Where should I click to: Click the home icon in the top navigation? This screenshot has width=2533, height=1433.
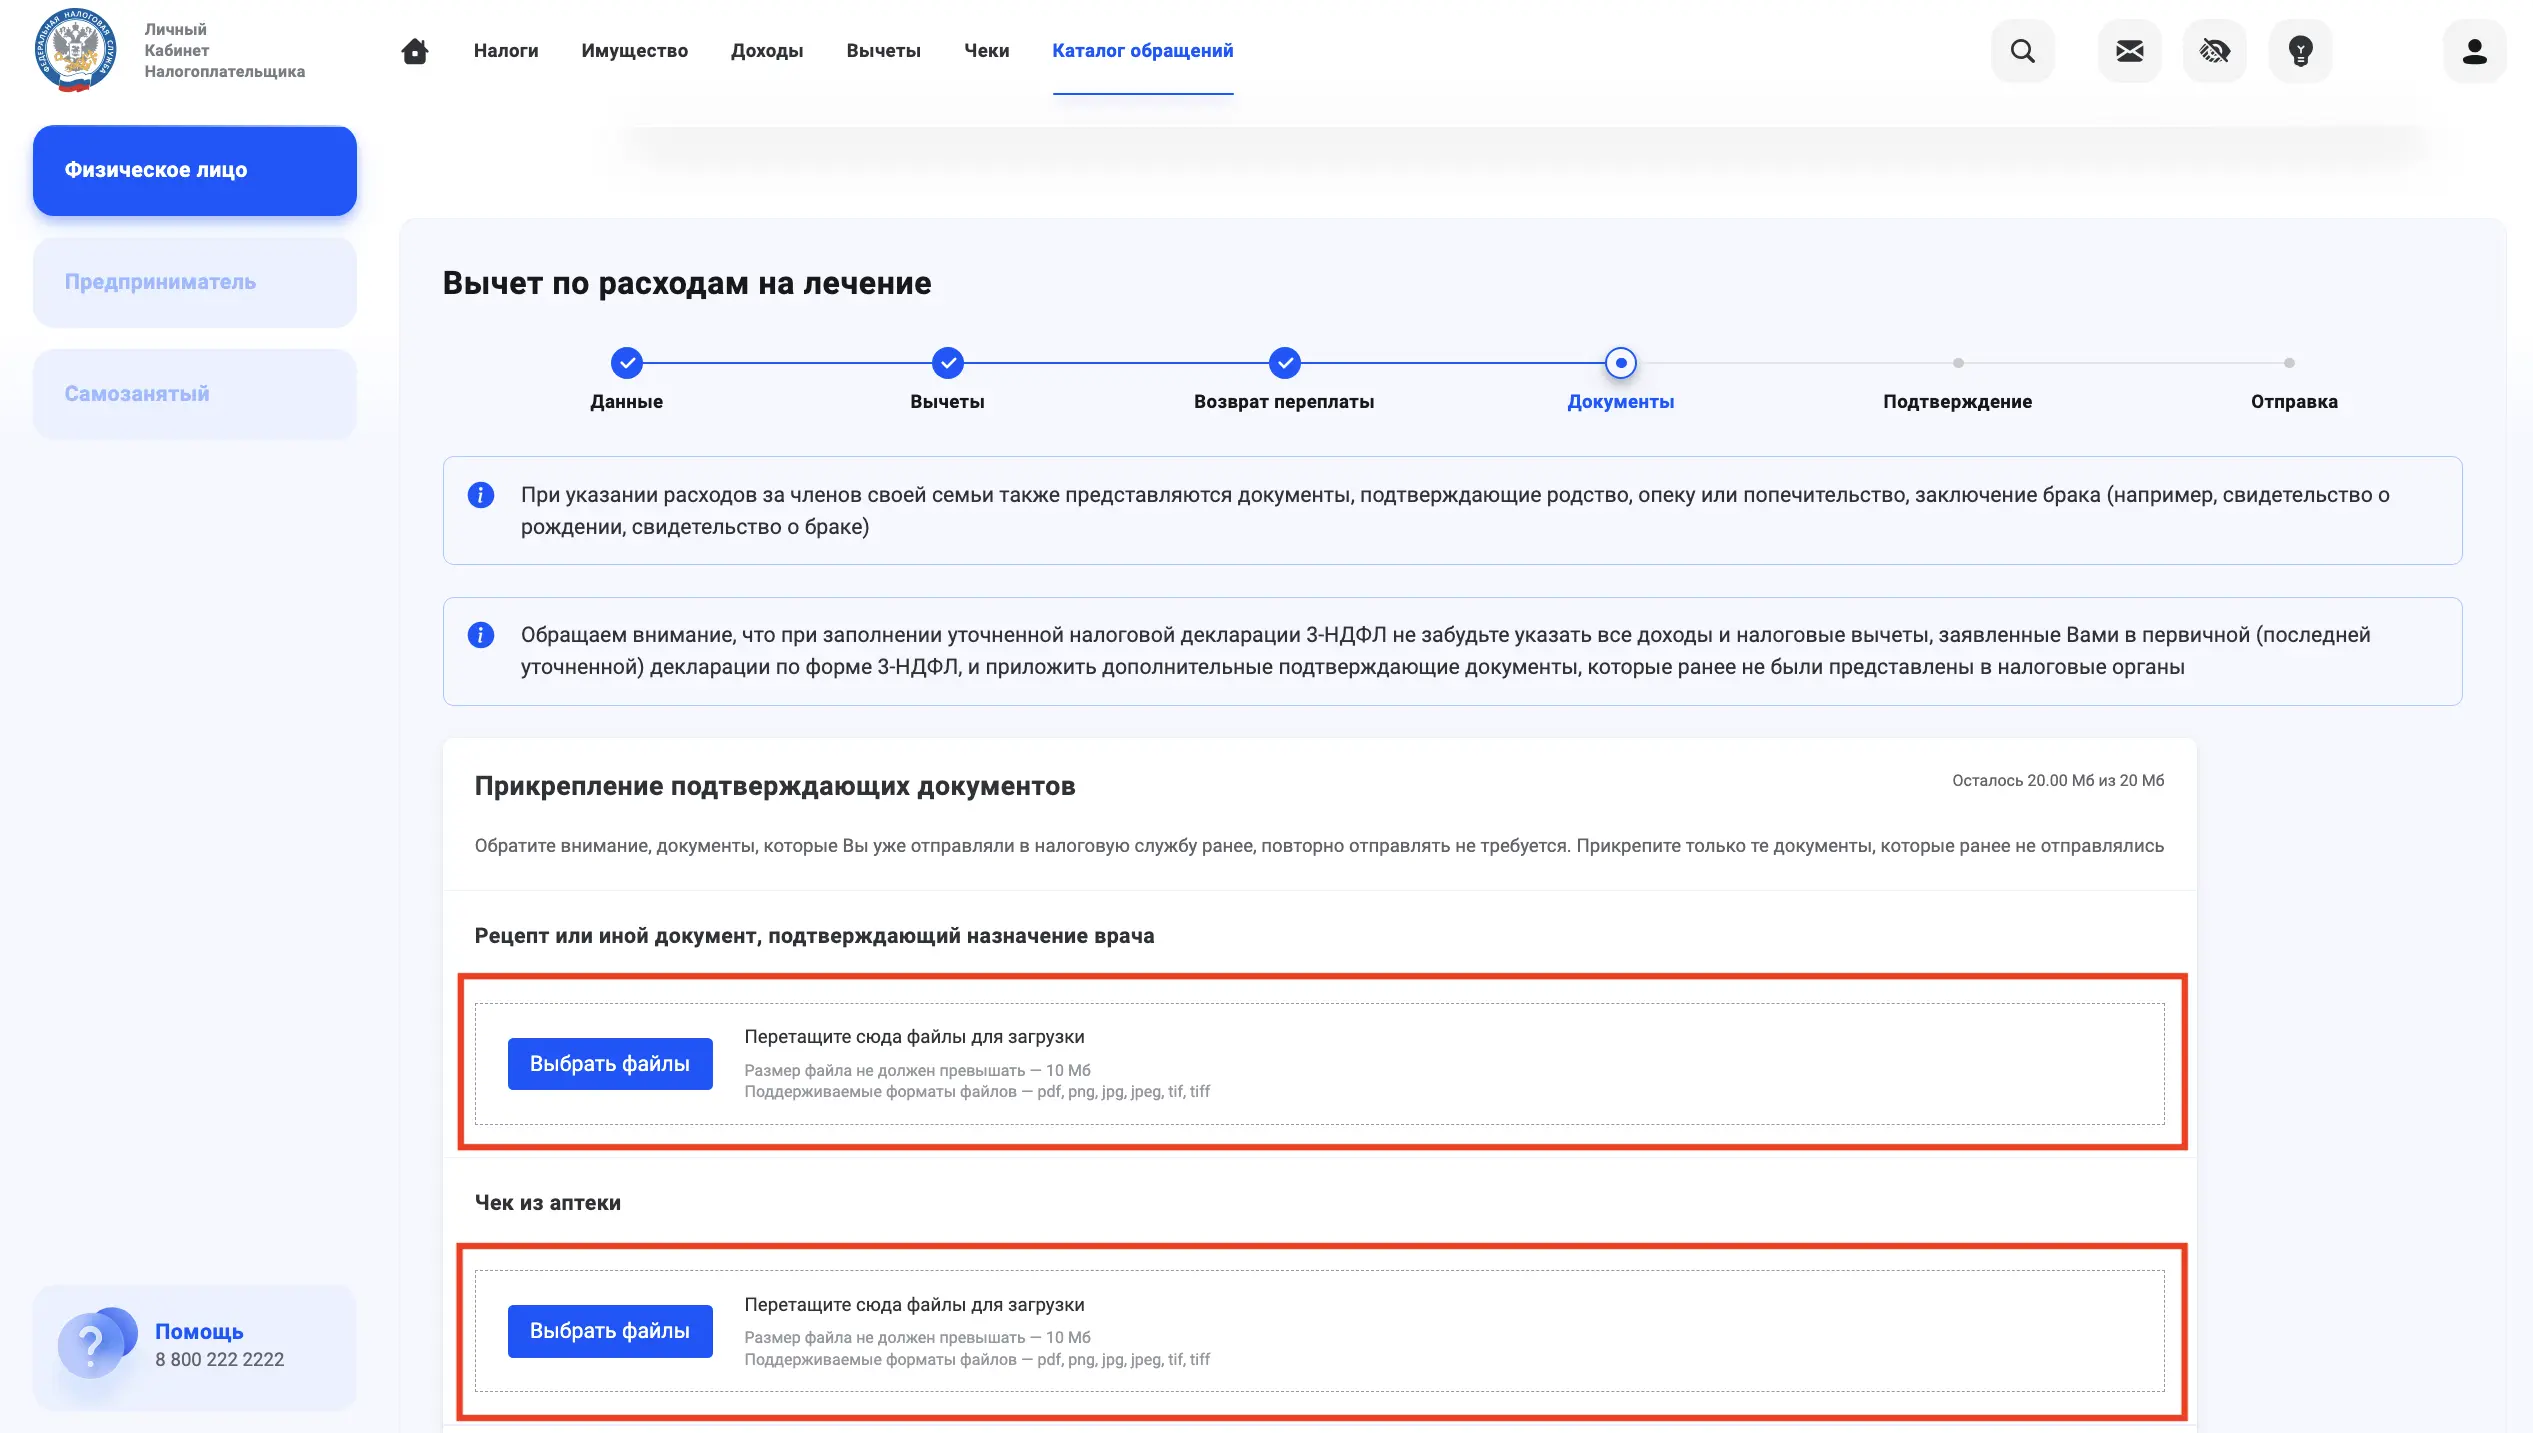point(415,51)
